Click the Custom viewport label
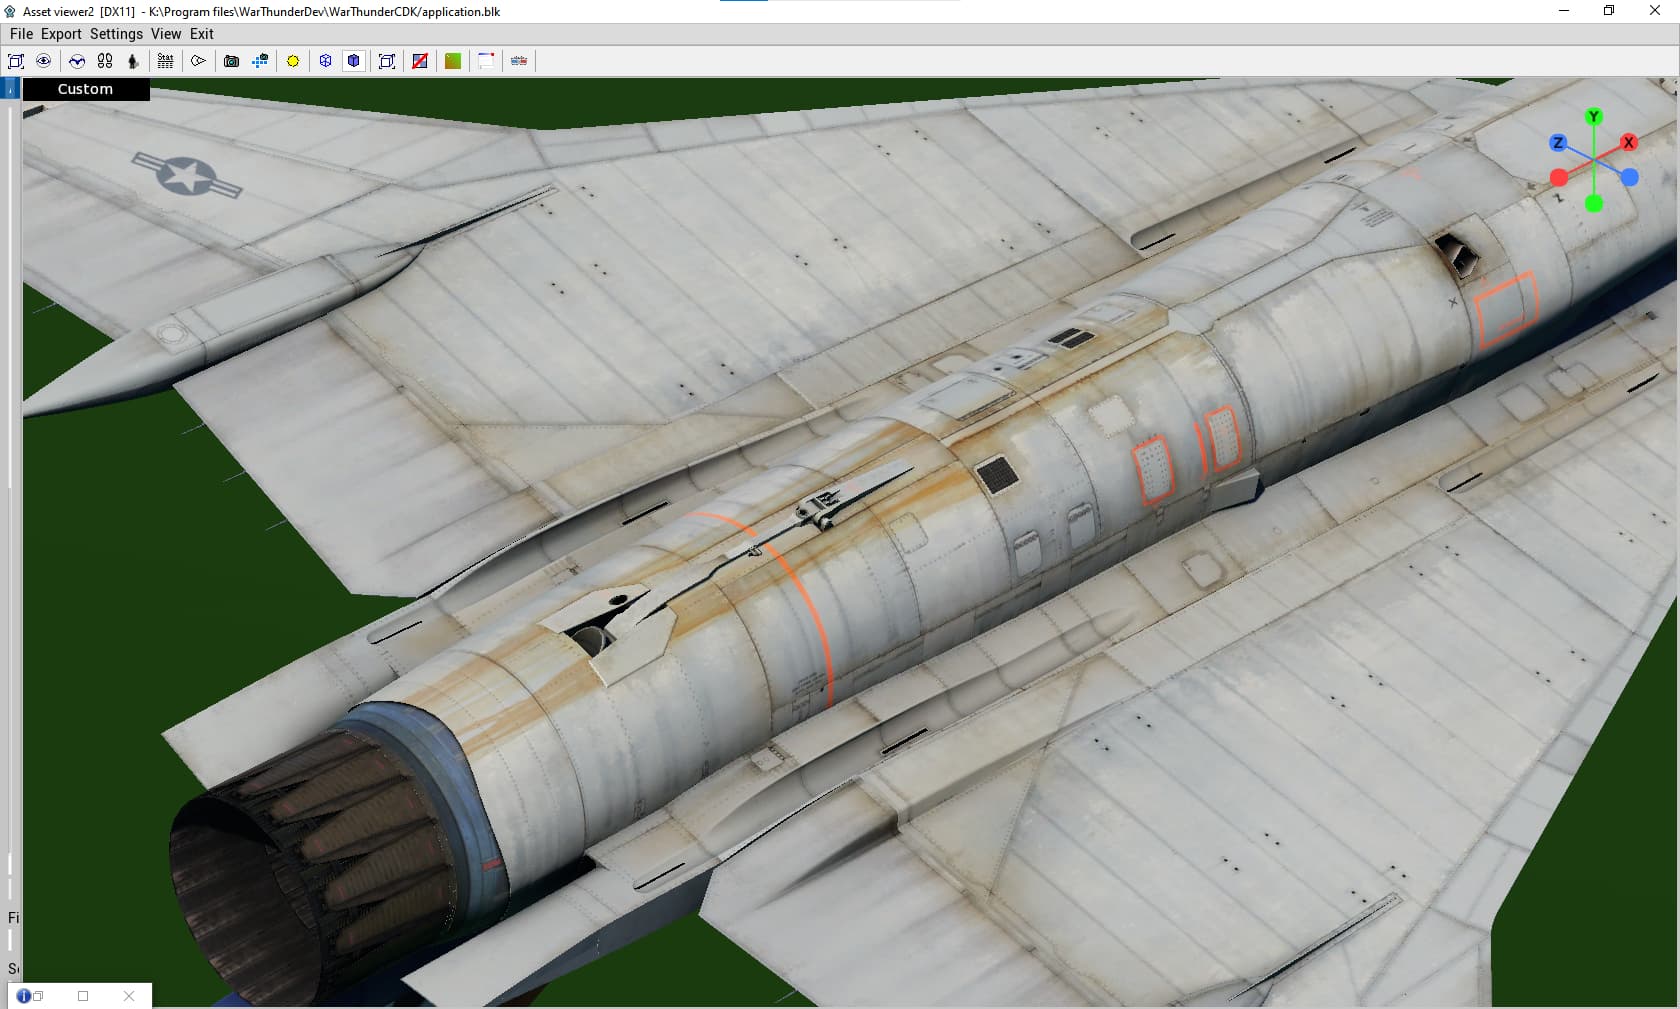The width and height of the screenshot is (1680, 1009). pyautogui.click(x=86, y=89)
